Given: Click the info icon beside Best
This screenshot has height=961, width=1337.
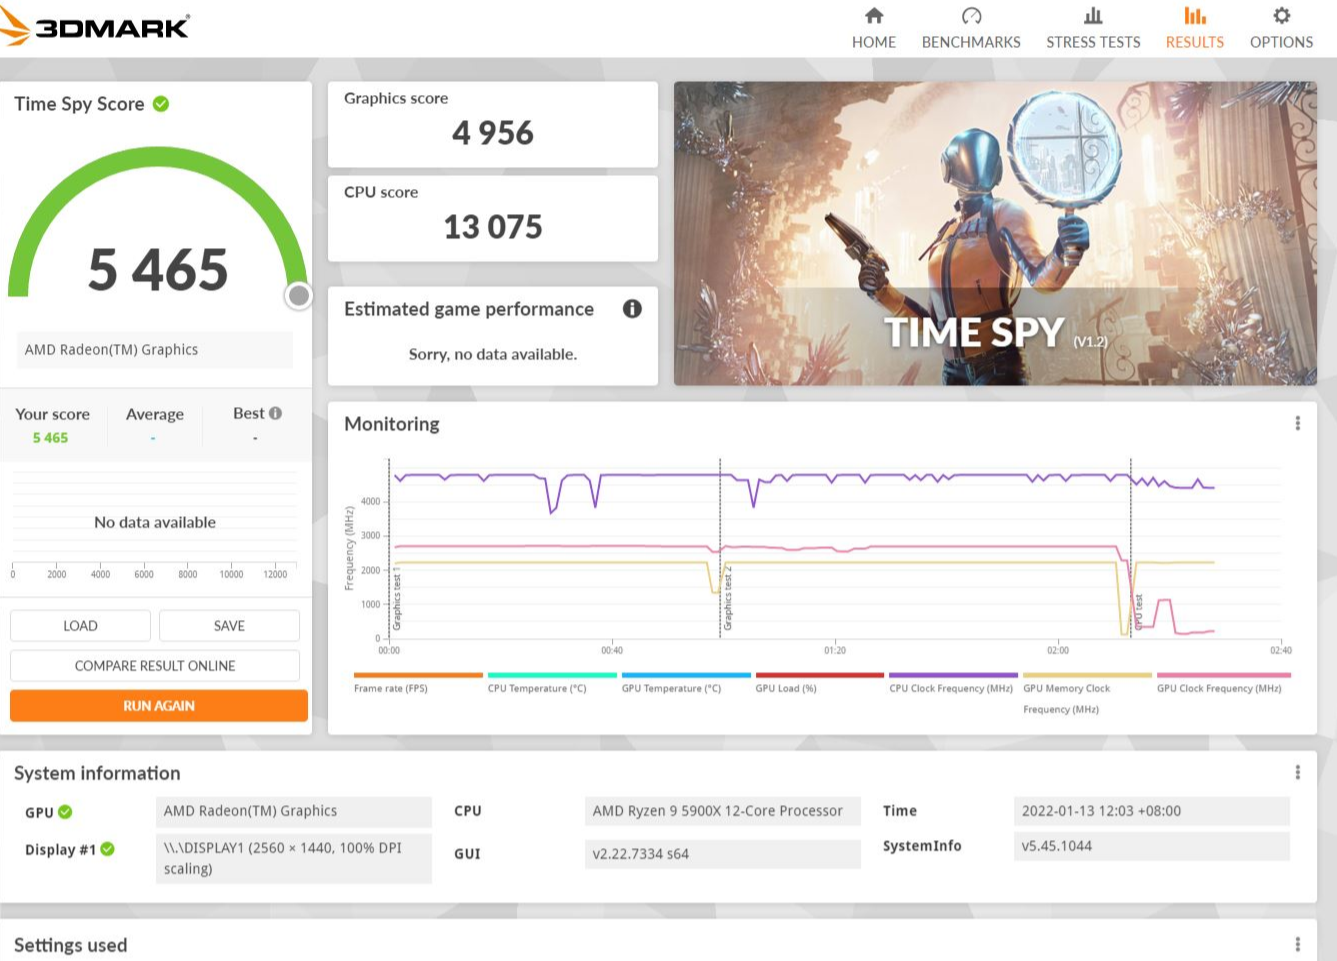Looking at the screenshot, I should click(275, 413).
